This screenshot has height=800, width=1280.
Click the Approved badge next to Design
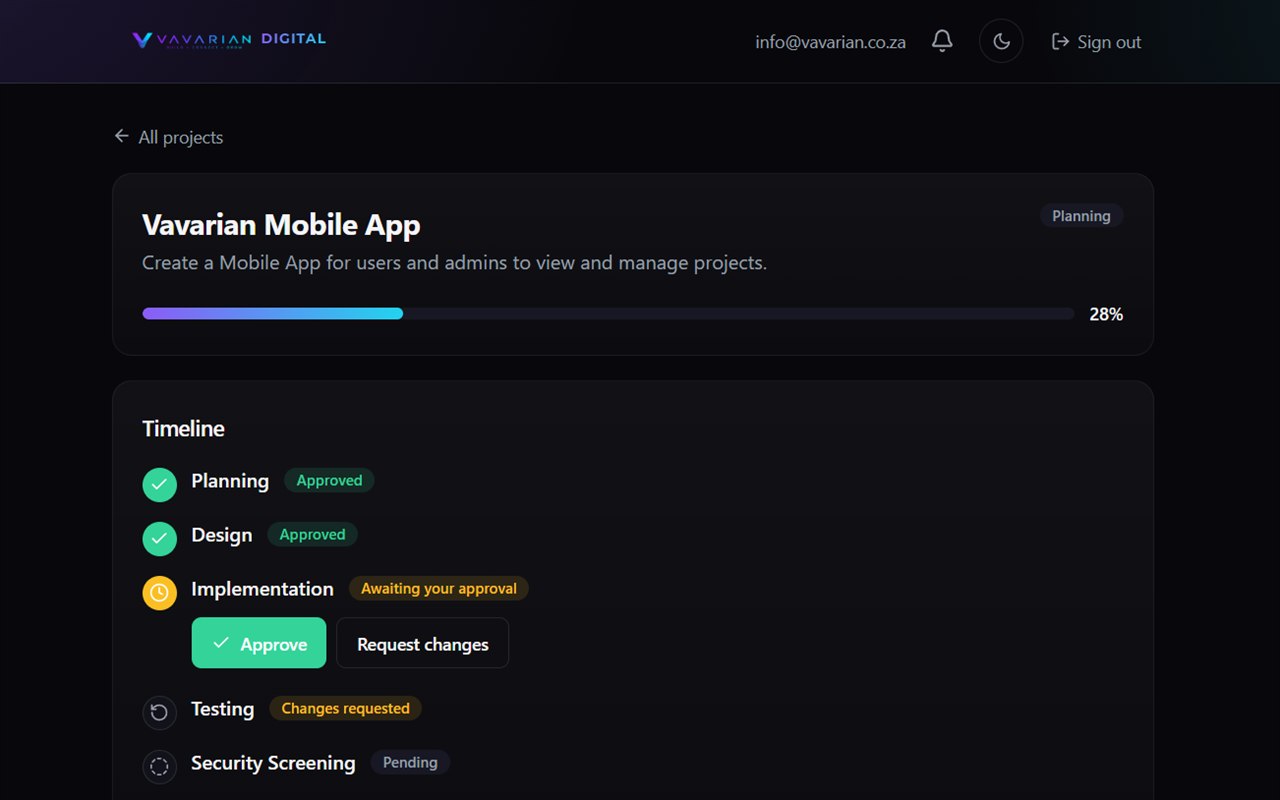[312, 535]
